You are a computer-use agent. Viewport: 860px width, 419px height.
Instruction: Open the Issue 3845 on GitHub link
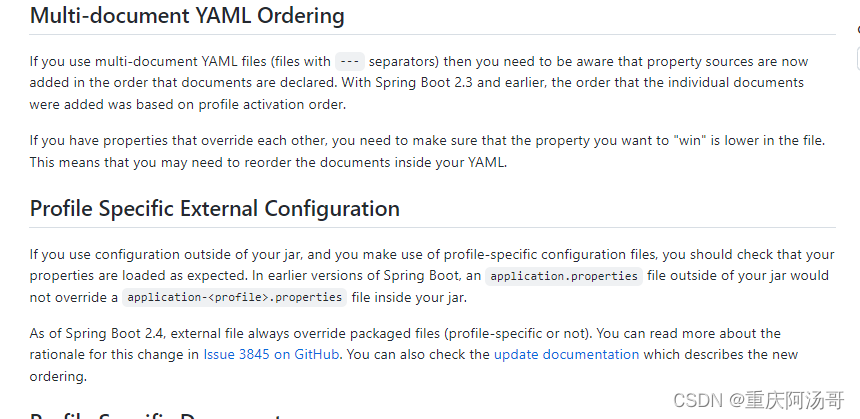[x=271, y=354]
